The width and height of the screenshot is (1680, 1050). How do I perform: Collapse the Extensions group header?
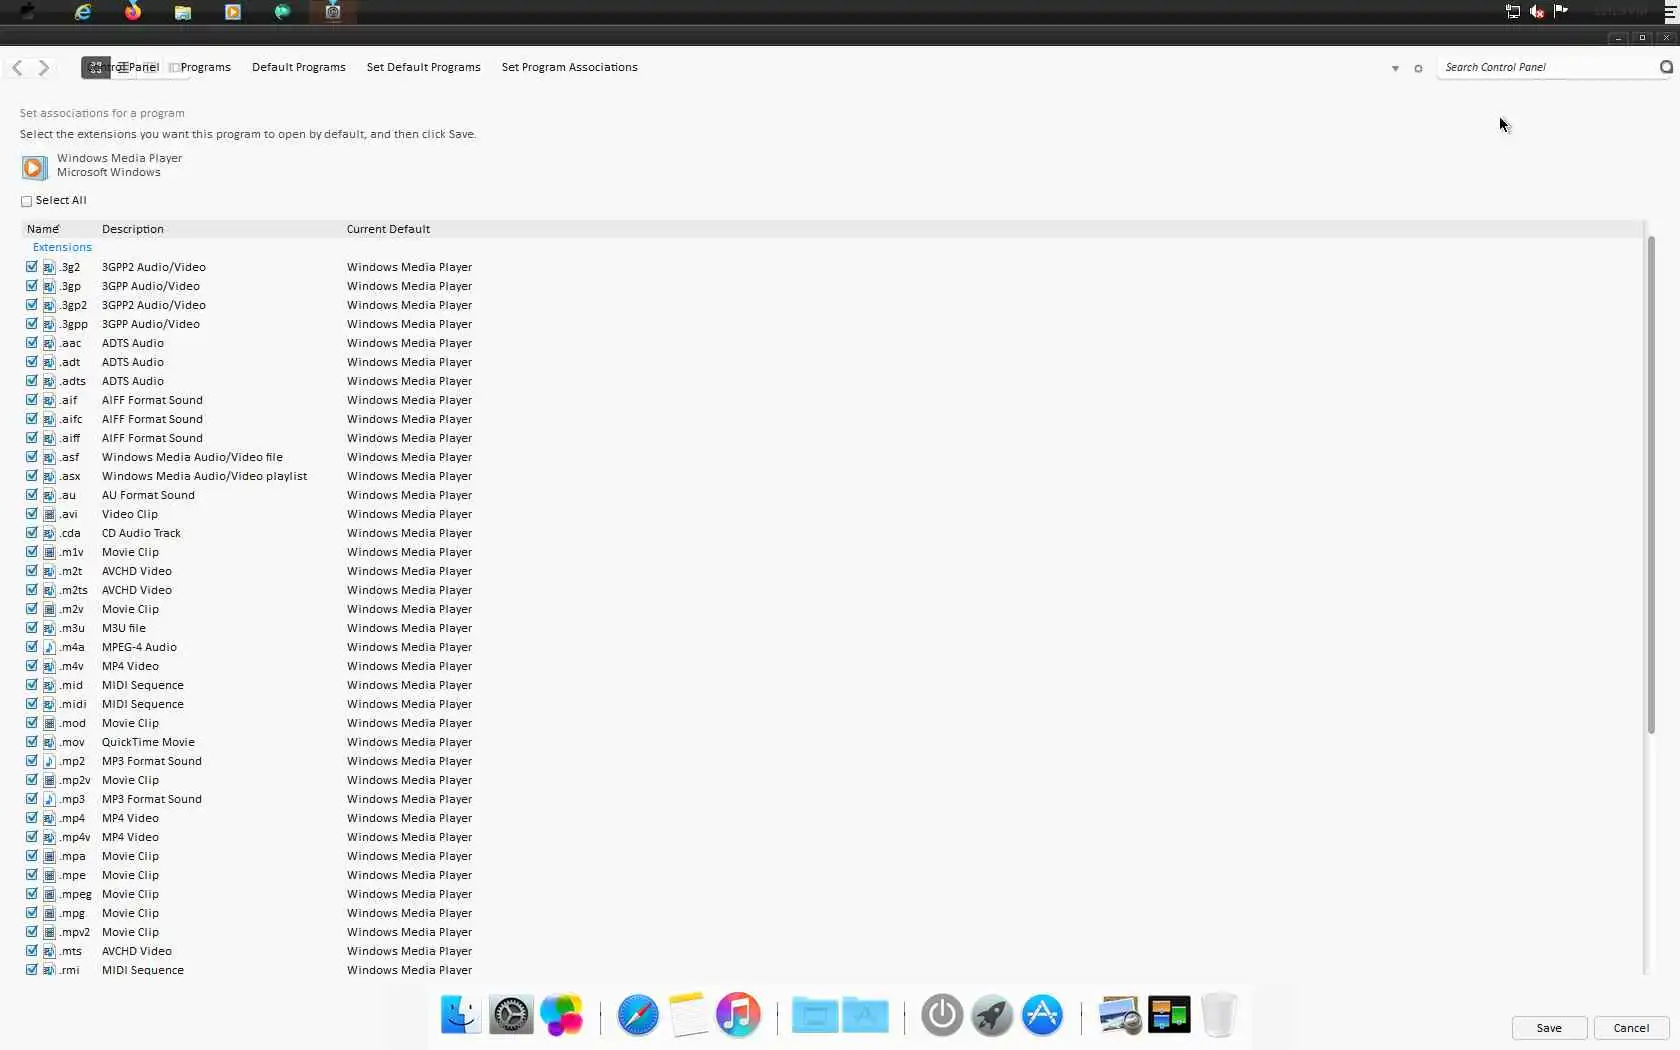pyautogui.click(x=62, y=247)
